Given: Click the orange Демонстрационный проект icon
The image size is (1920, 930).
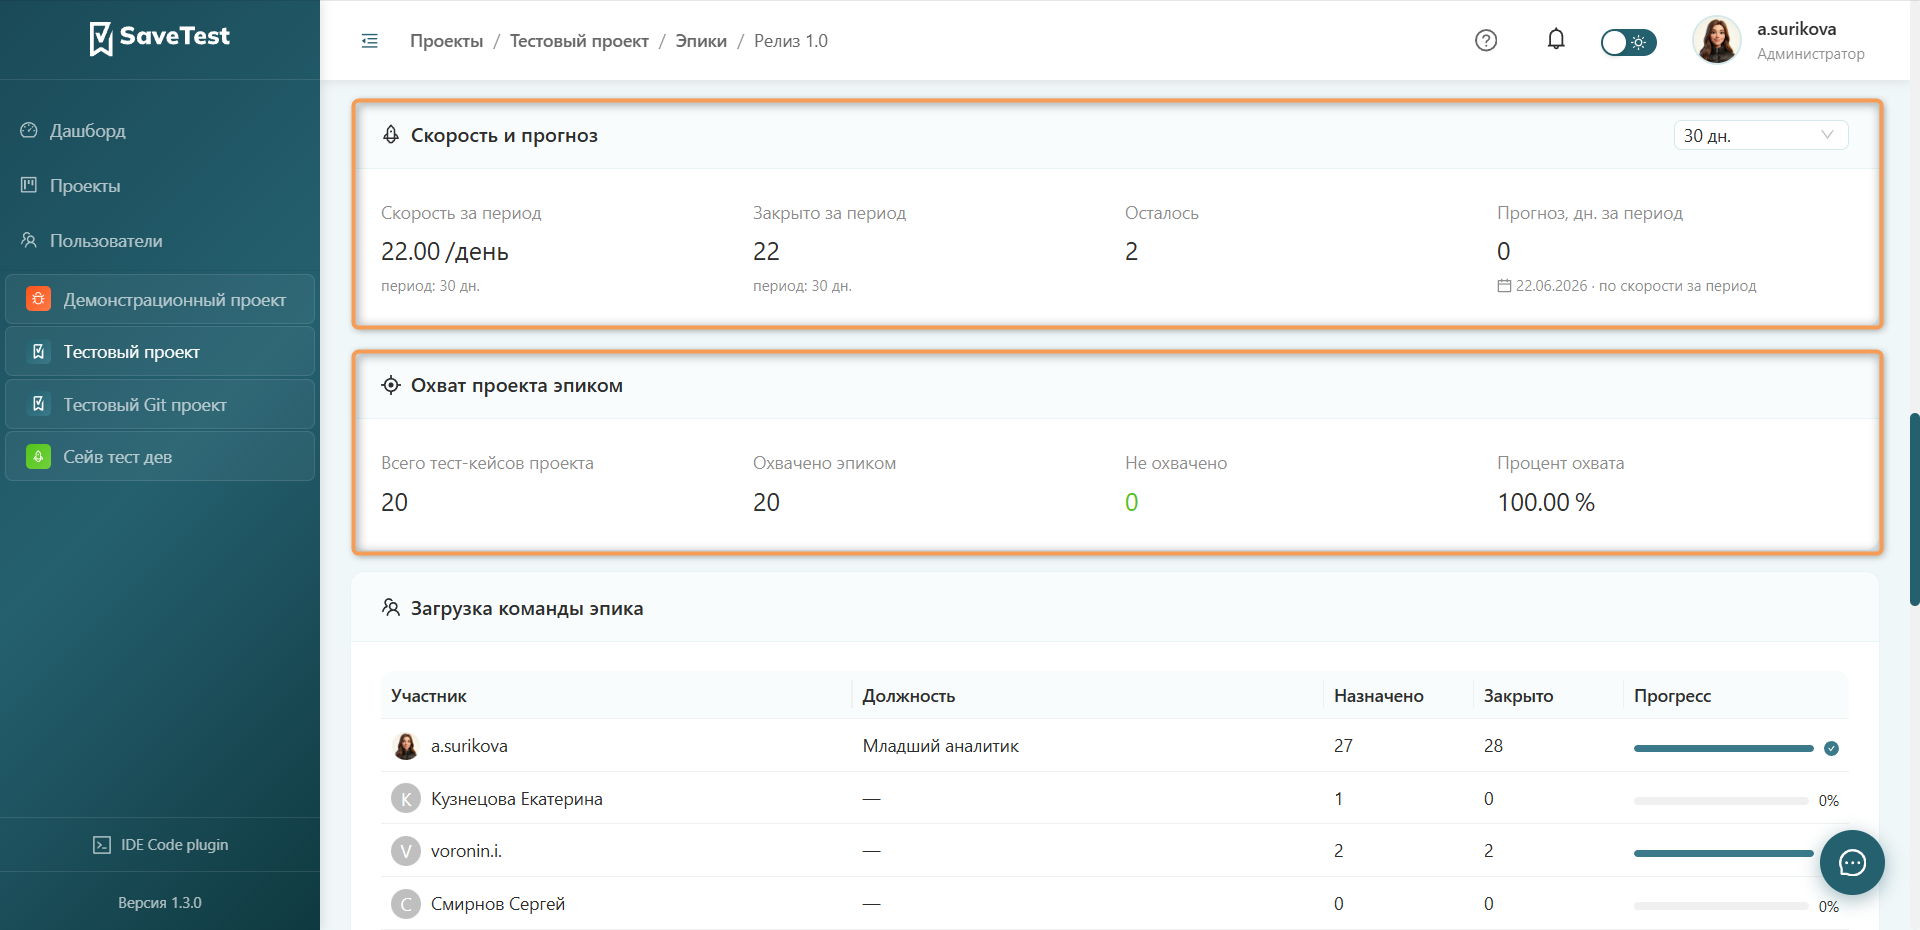Looking at the screenshot, I should 38,299.
